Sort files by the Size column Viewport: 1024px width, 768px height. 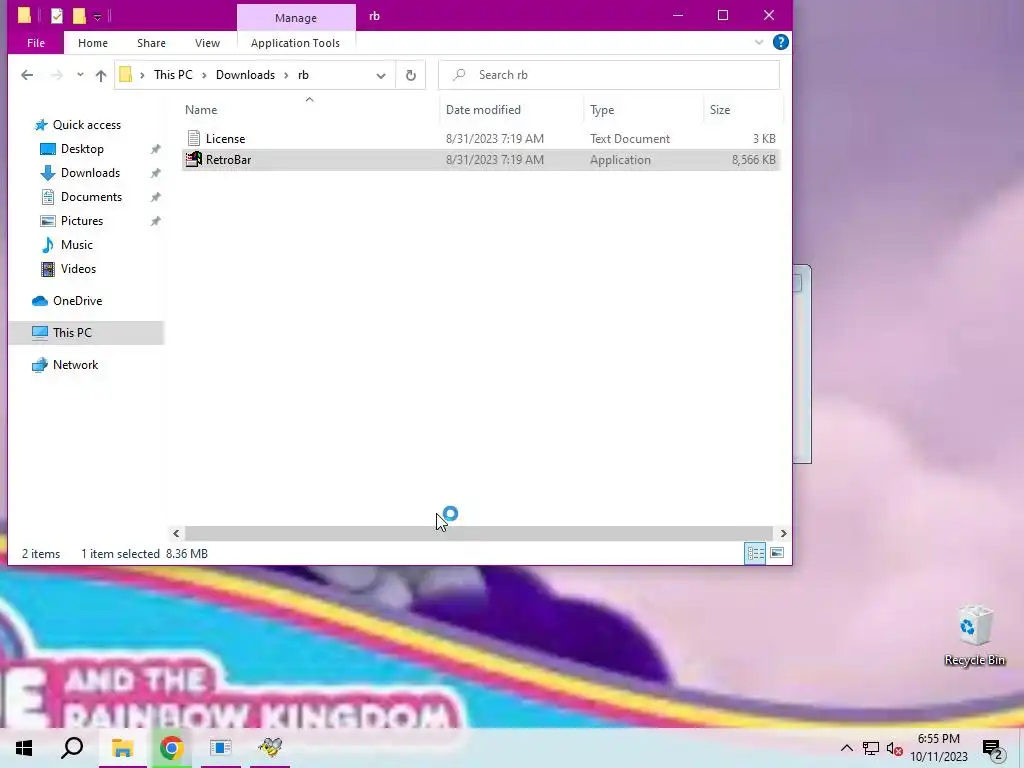[720, 110]
